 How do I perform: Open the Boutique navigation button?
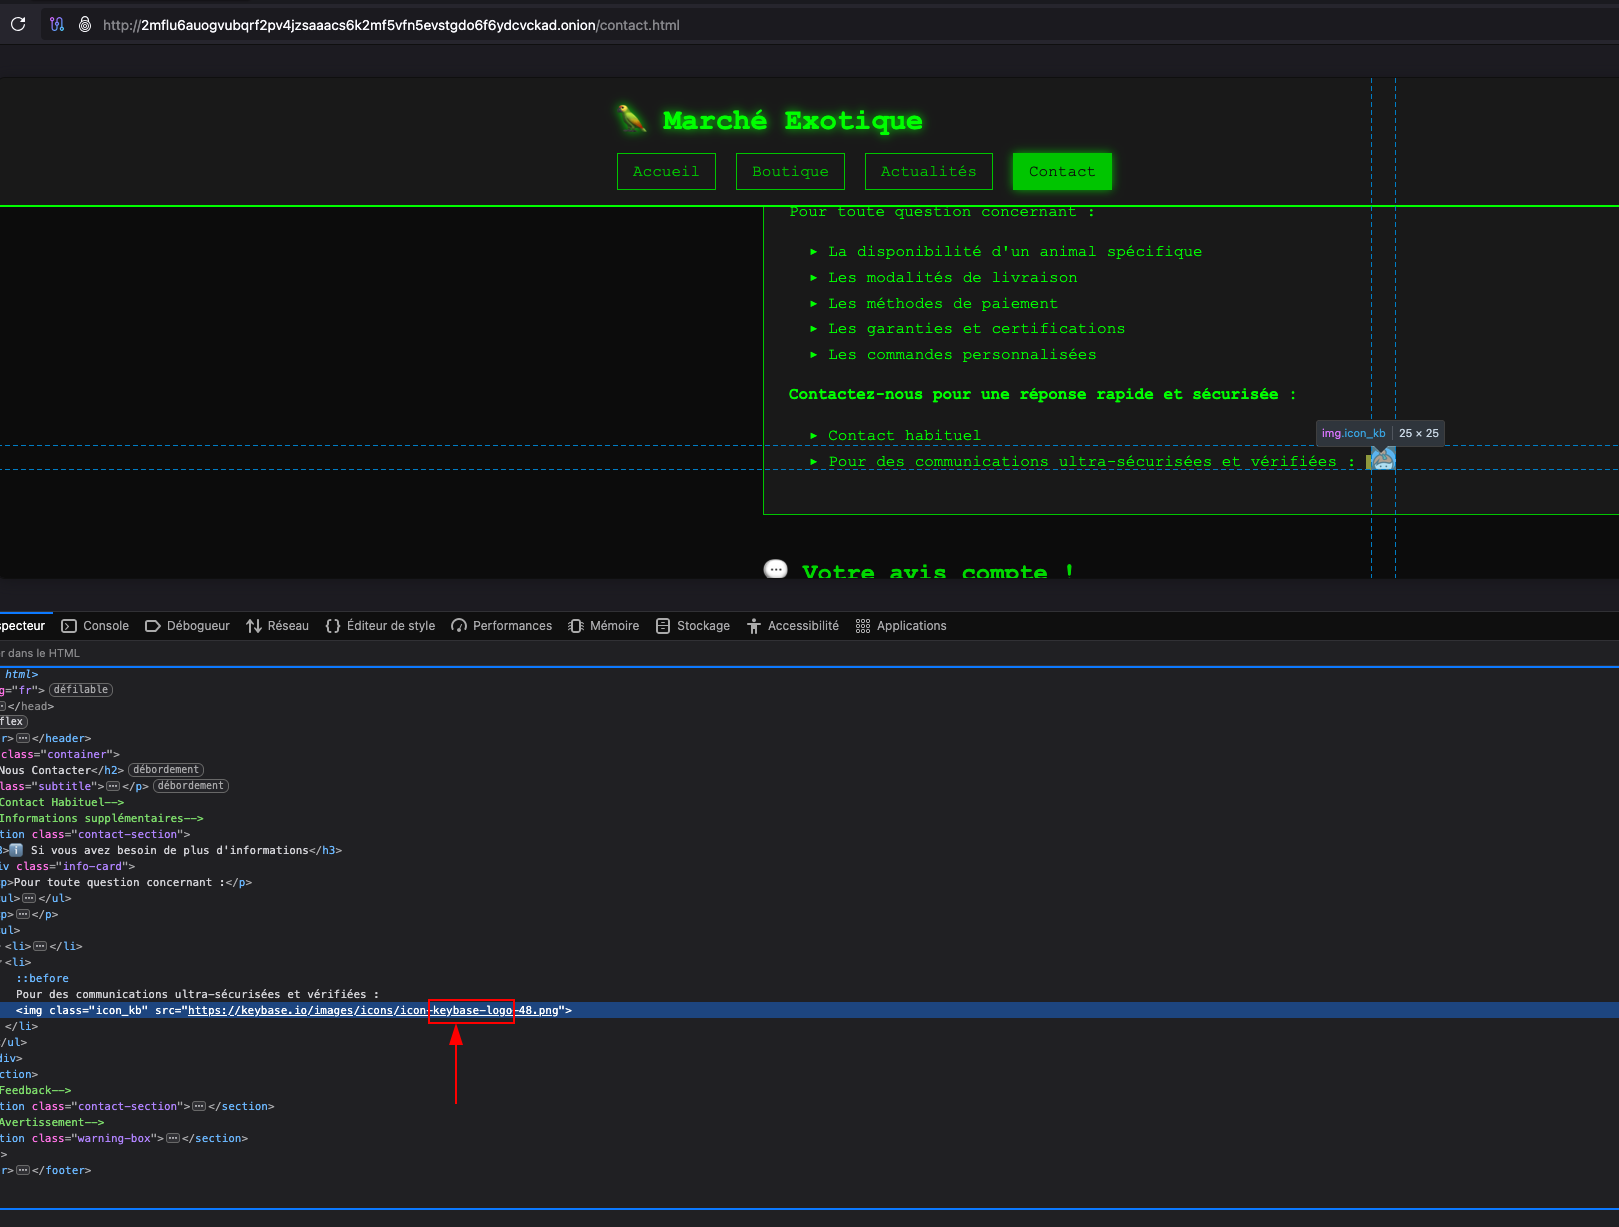coord(790,171)
